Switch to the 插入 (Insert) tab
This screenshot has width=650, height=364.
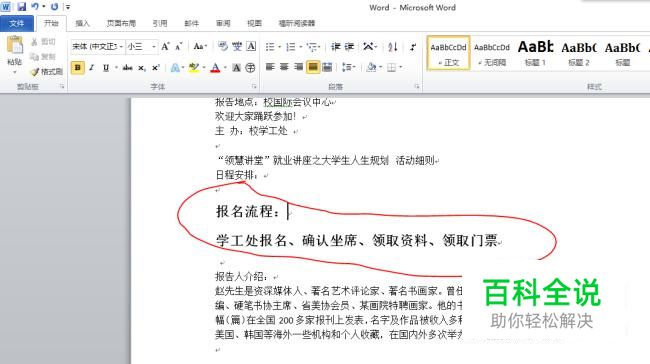82,23
